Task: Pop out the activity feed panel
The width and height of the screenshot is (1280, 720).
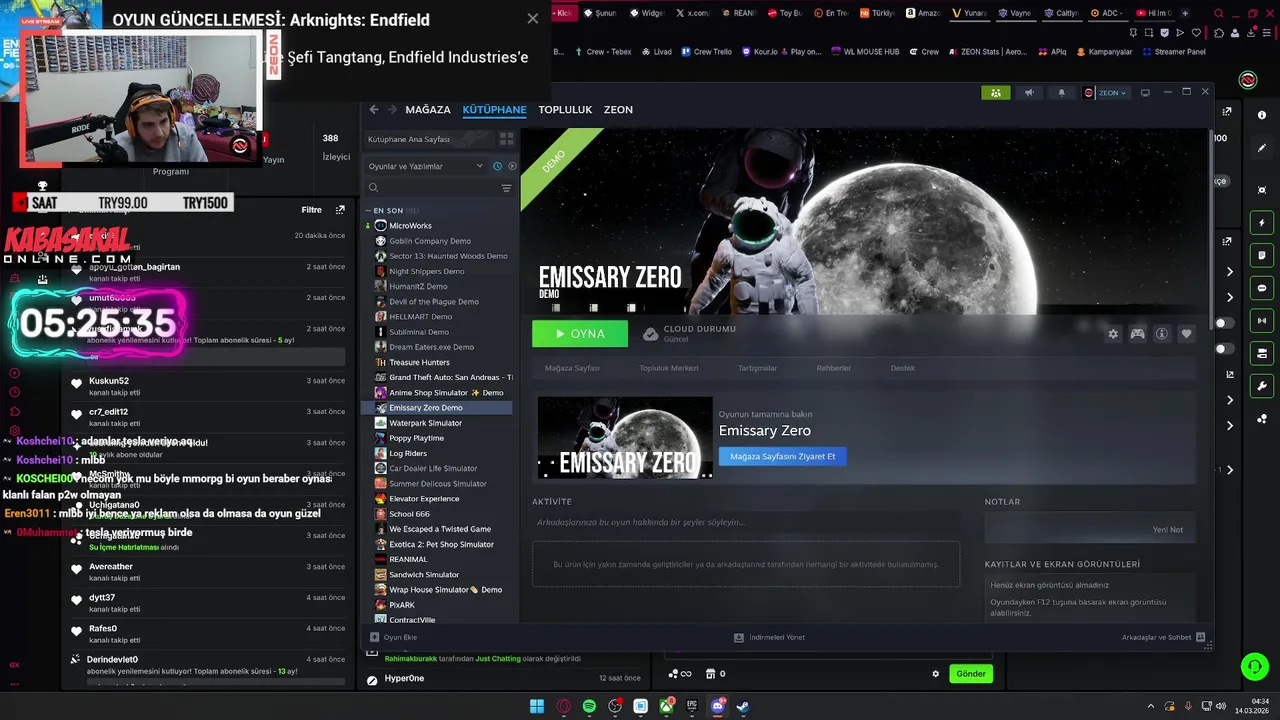Action: [x=340, y=210]
